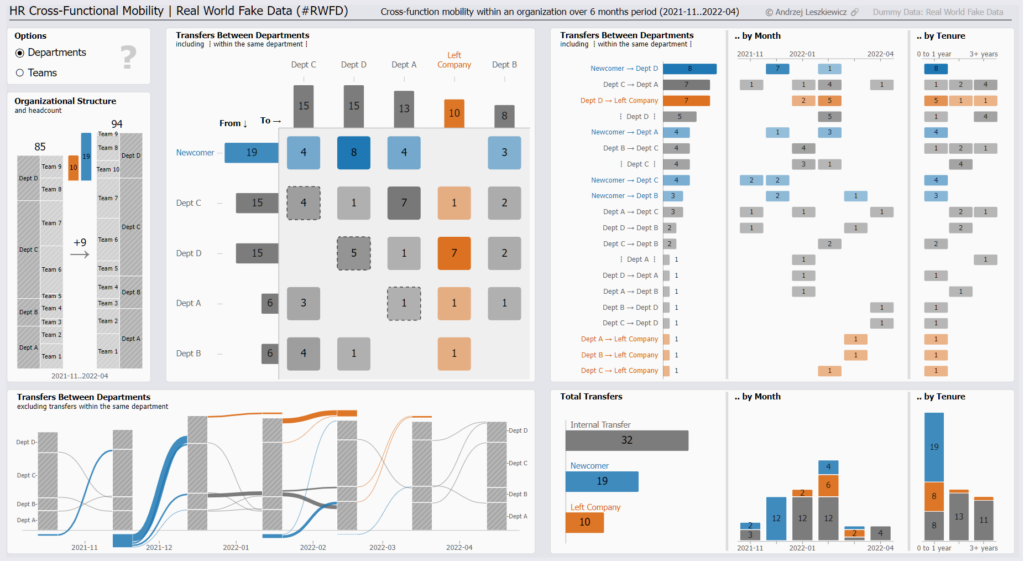This screenshot has width=1024, height=561.
Task: Click the Dept C to Dept A matrix cell showing 7
Action: 404,203
